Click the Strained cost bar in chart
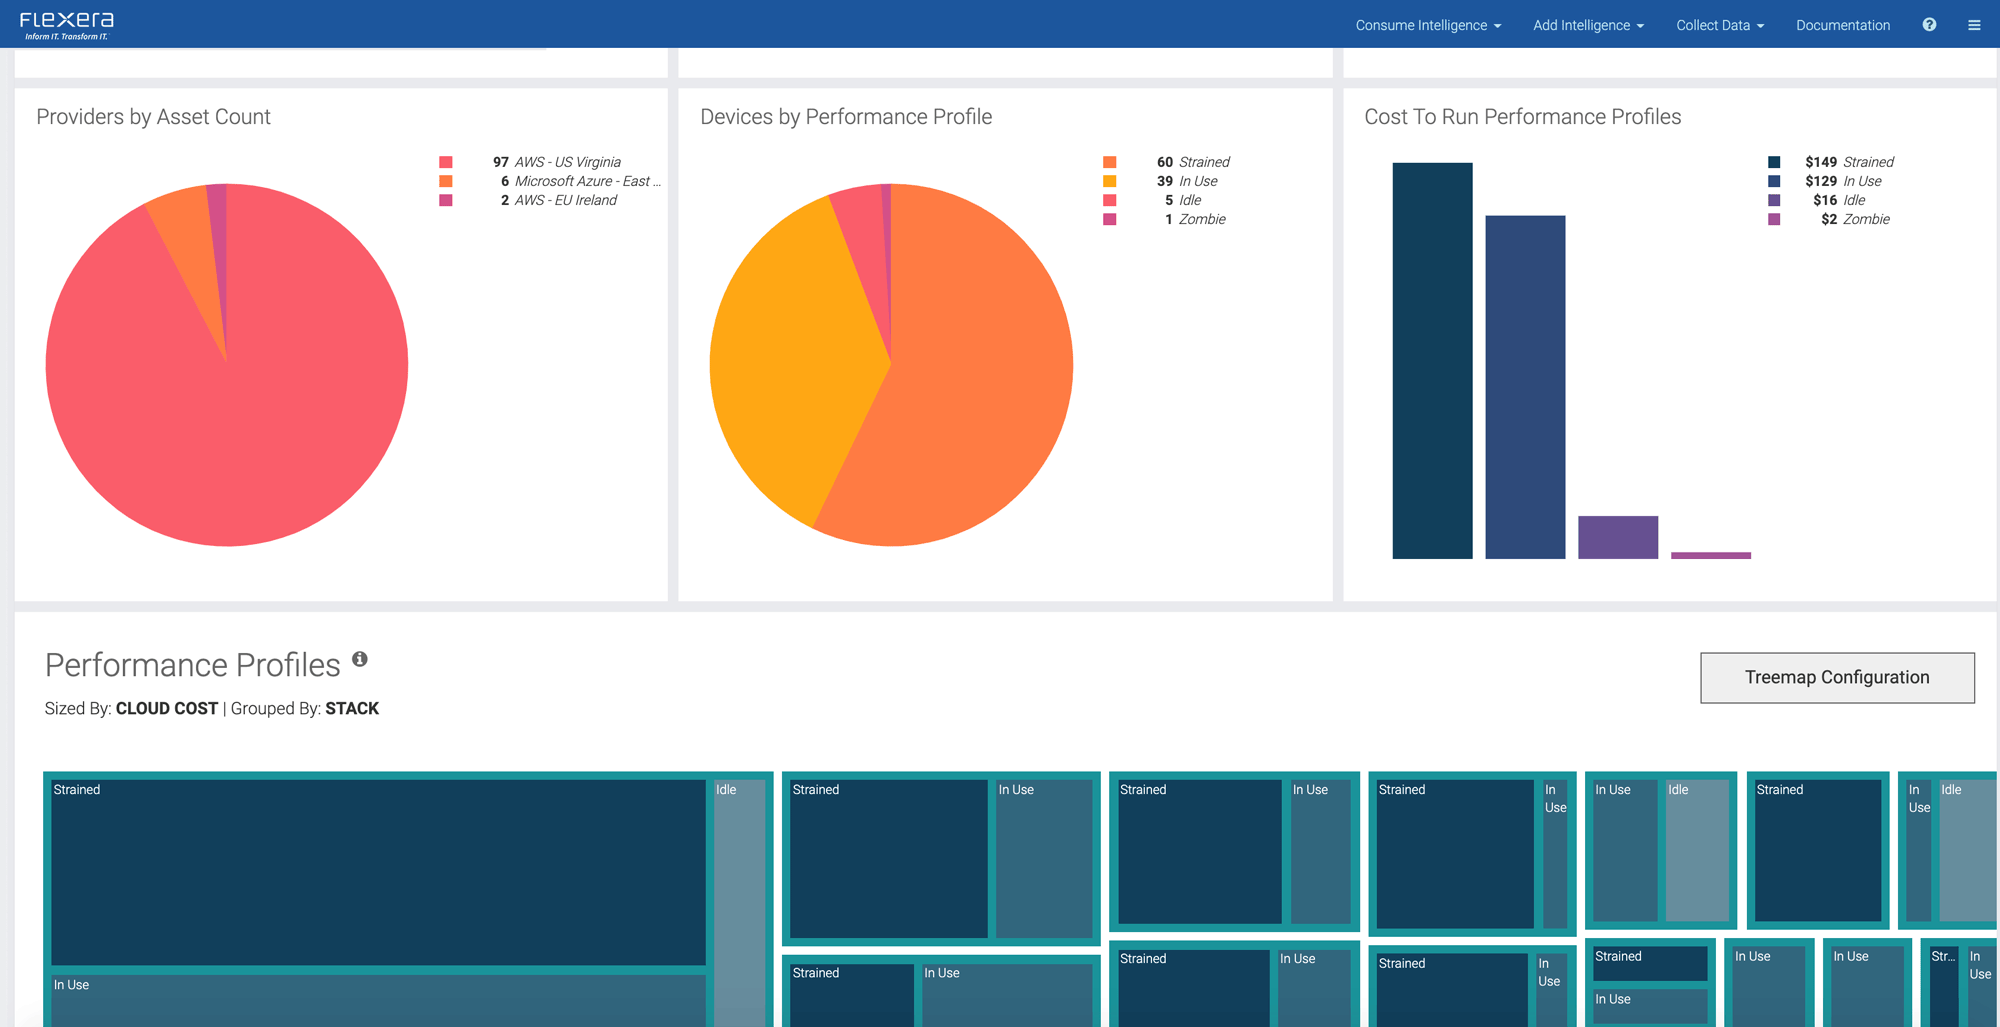2000x1027 pixels. click(1432, 360)
